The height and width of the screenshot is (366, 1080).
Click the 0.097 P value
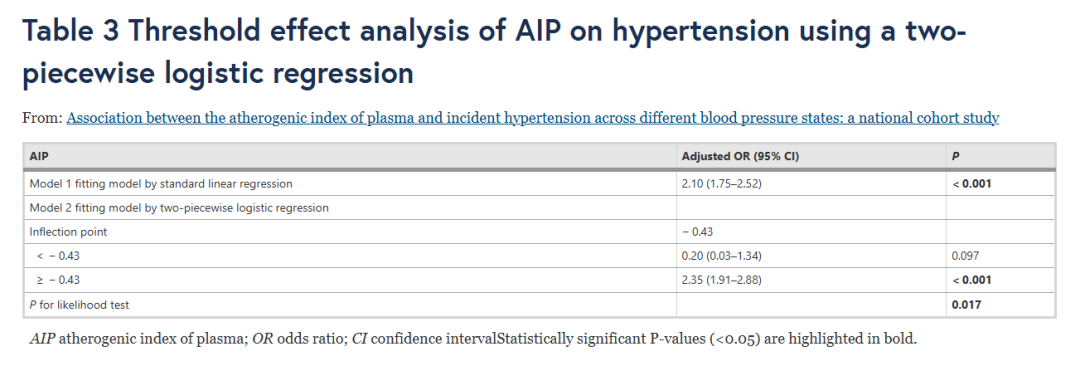pyautogui.click(x=964, y=256)
